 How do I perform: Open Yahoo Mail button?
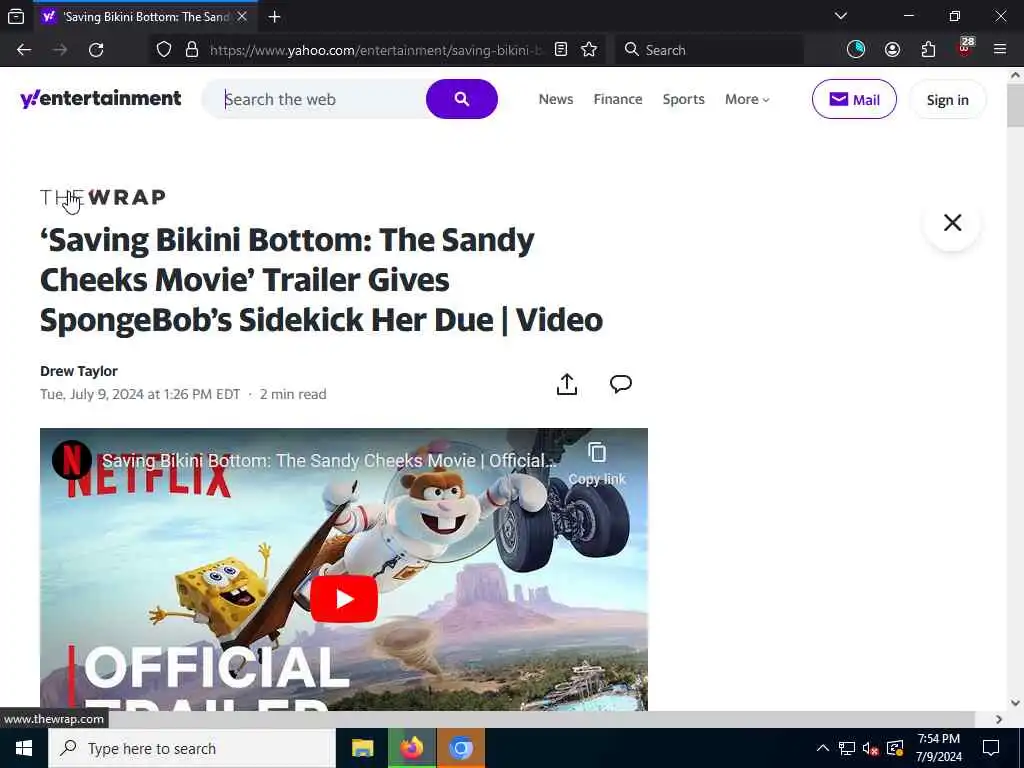[x=854, y=99]
